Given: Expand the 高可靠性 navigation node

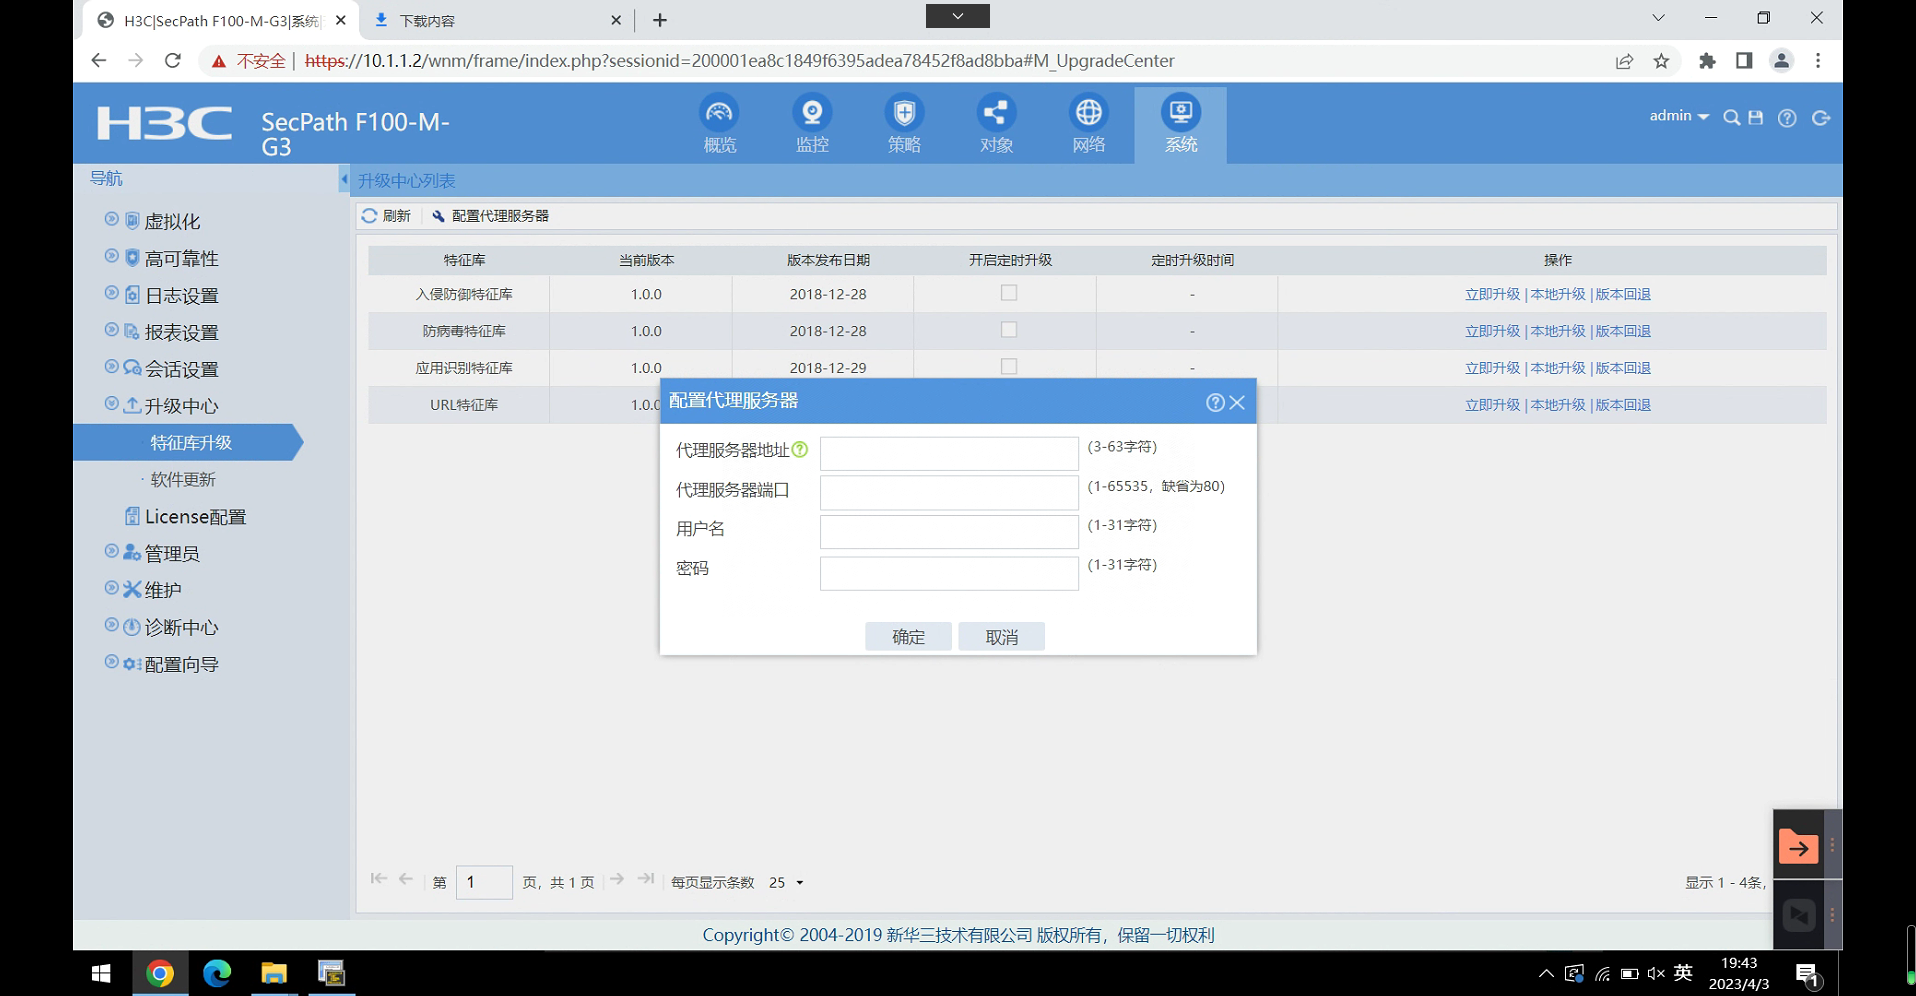Looking at the screenshot, I should [111, 256].
